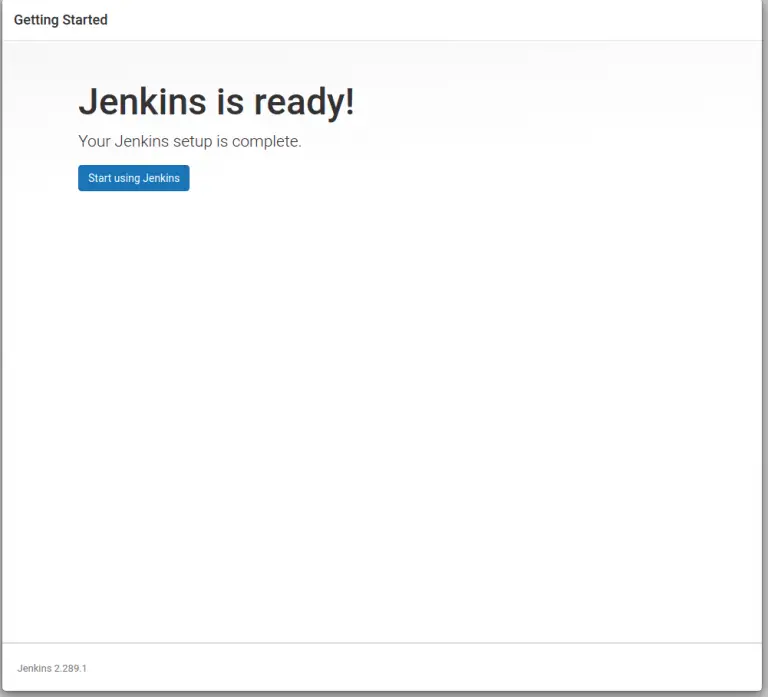
Task: Click the word 'Jenkins' in the footer
Action: [x=35, y=668]
